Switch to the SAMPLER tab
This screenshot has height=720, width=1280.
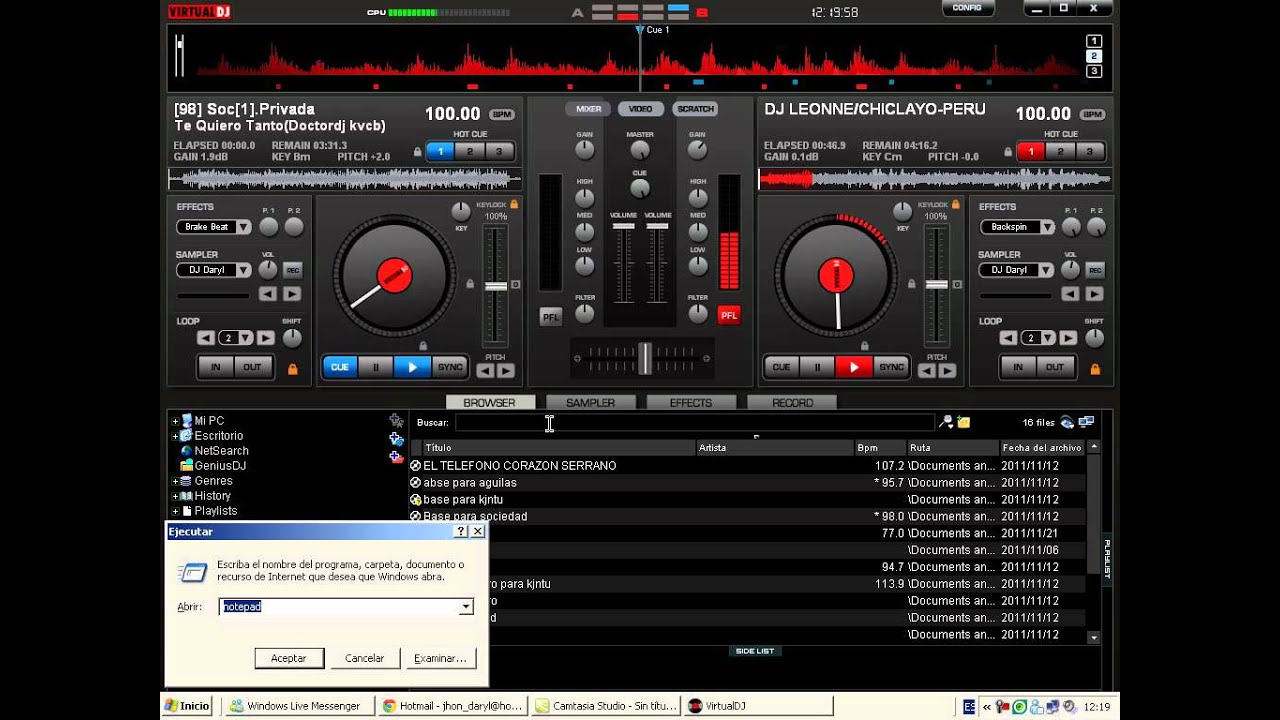[590, 402]
